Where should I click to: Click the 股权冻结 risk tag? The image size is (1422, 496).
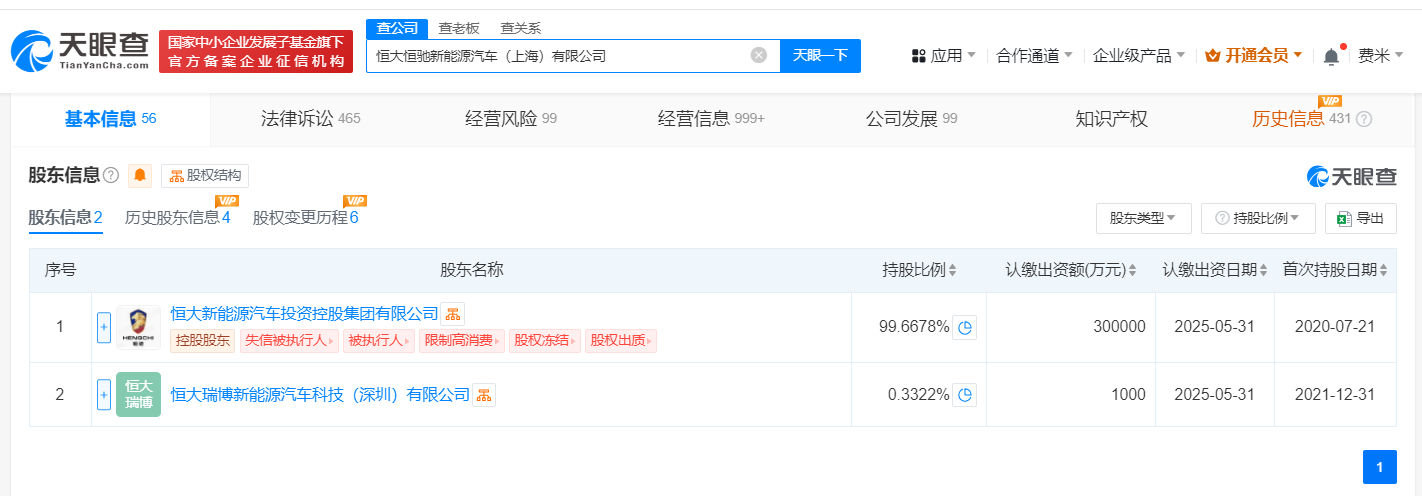[545, 340]
